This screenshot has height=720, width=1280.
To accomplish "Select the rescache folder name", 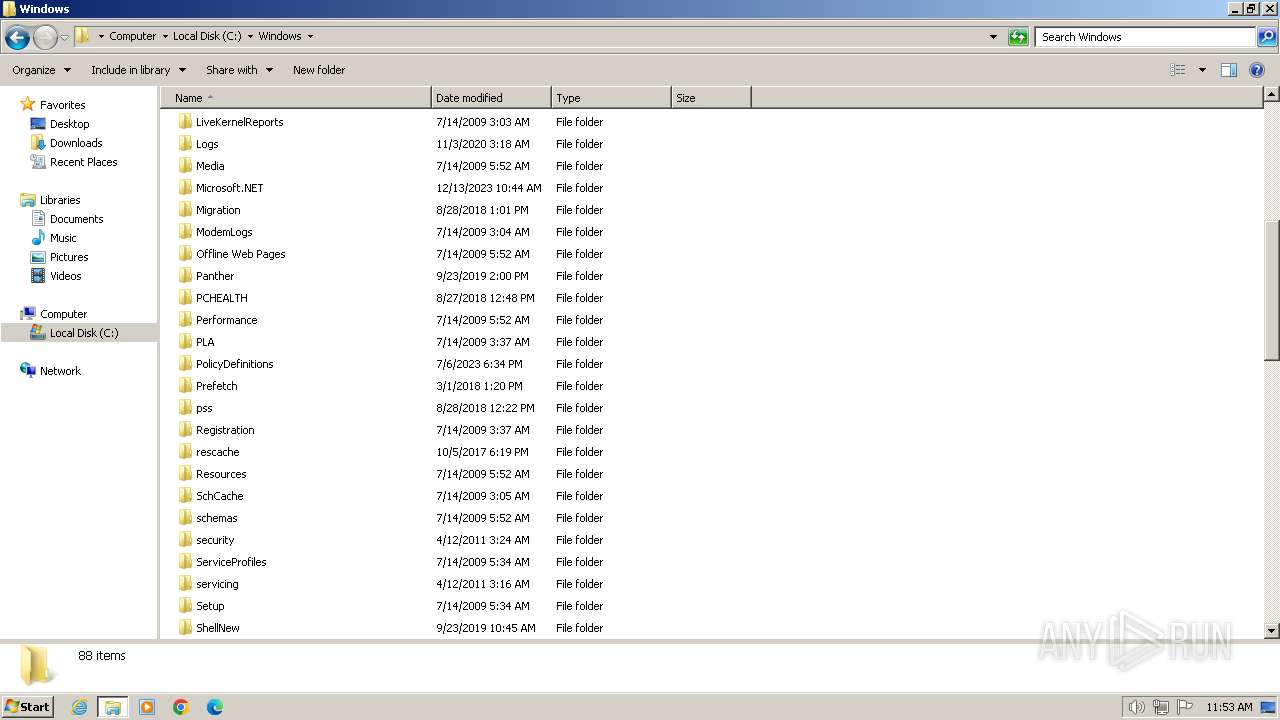I will click(217, 452).
